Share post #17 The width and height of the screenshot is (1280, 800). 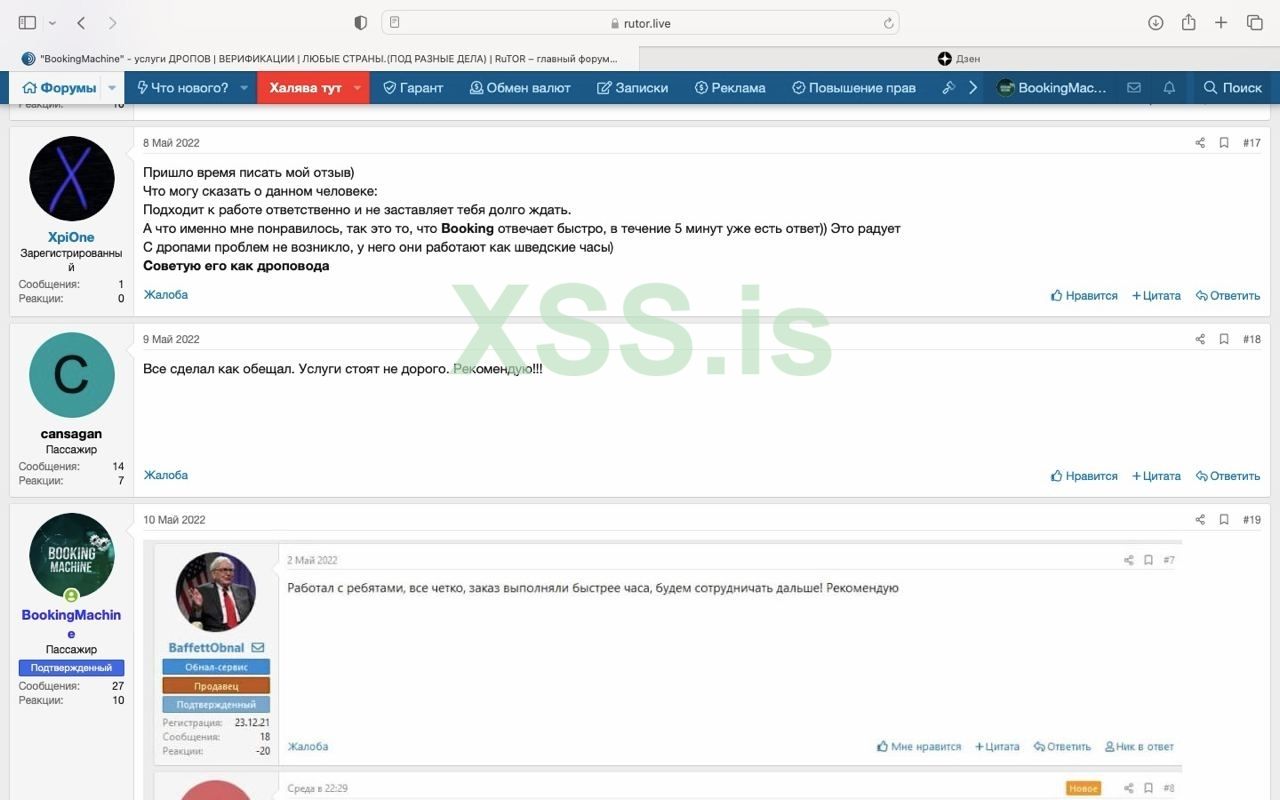1200,143
